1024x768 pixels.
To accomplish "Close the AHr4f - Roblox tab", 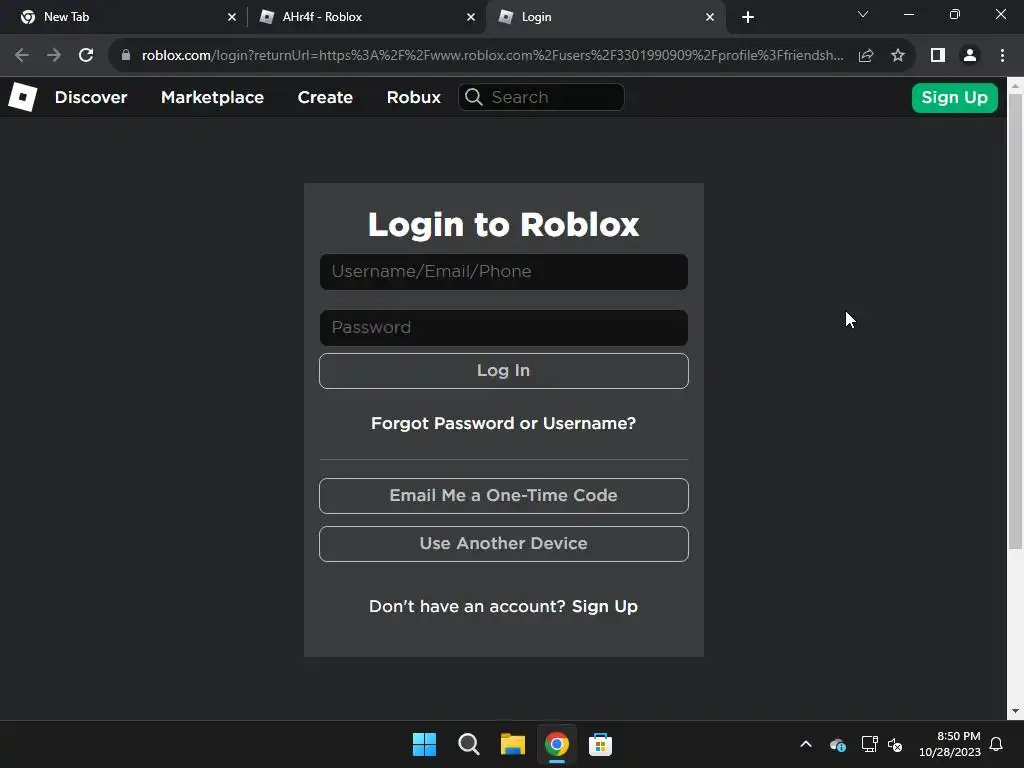I will [471, 17].
